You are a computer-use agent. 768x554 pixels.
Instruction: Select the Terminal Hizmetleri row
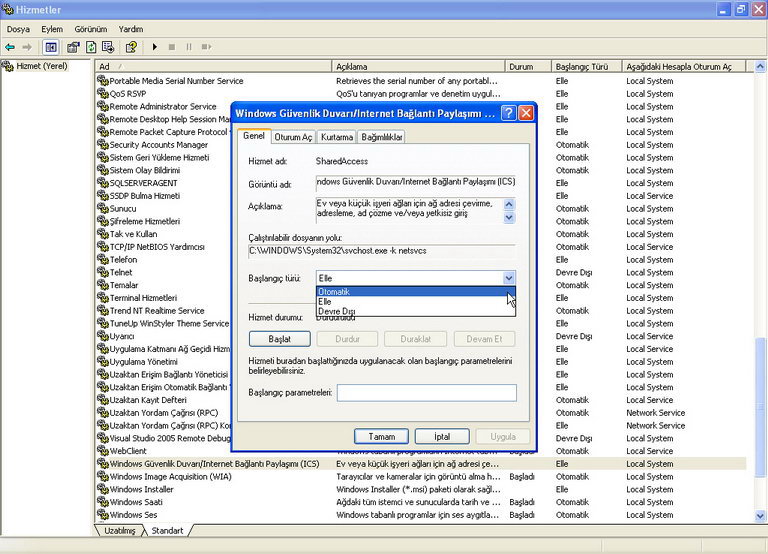(421, 297)
